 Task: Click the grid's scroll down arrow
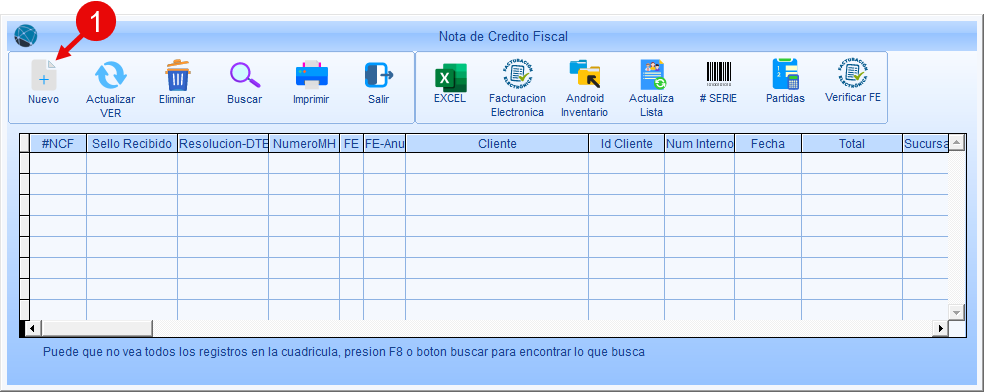click(x=956, y=312)
